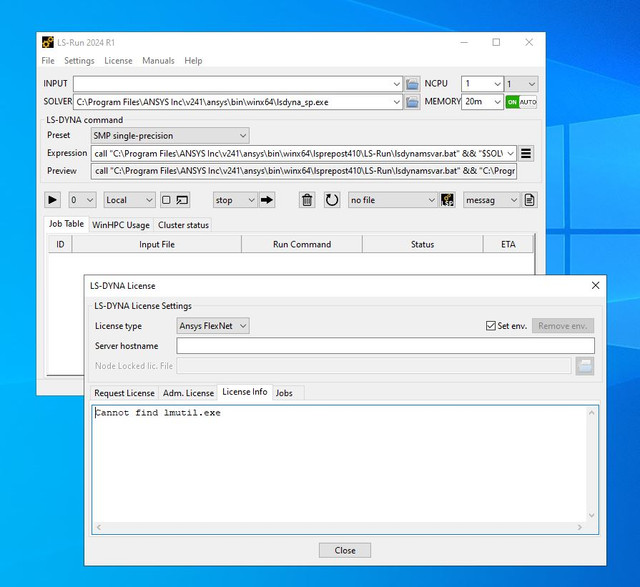Close the LS-DYNA License dialog with X
This screenshot has height=587, width=640.
click(596, 285)
